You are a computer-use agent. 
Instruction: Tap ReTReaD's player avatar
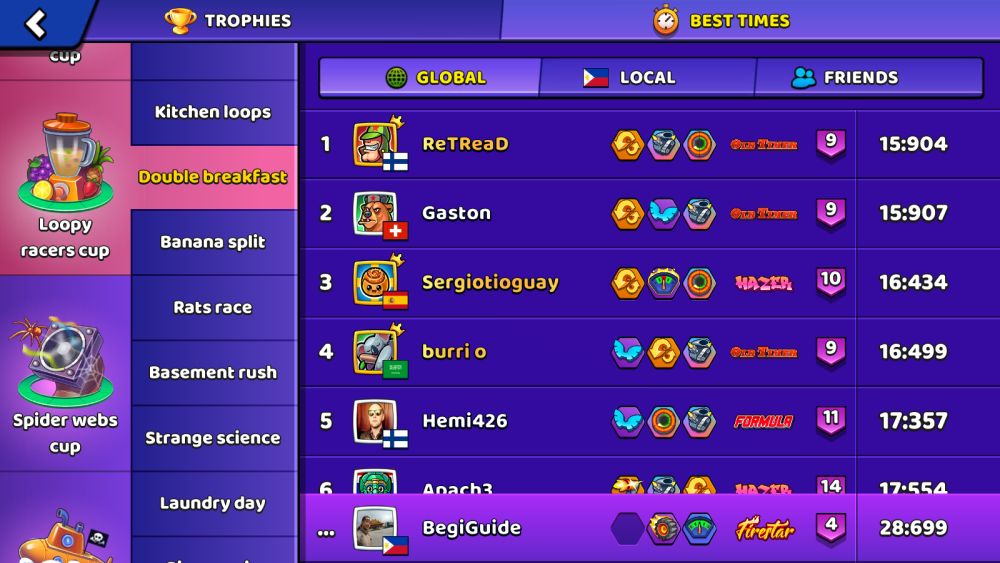pos(376,144)
